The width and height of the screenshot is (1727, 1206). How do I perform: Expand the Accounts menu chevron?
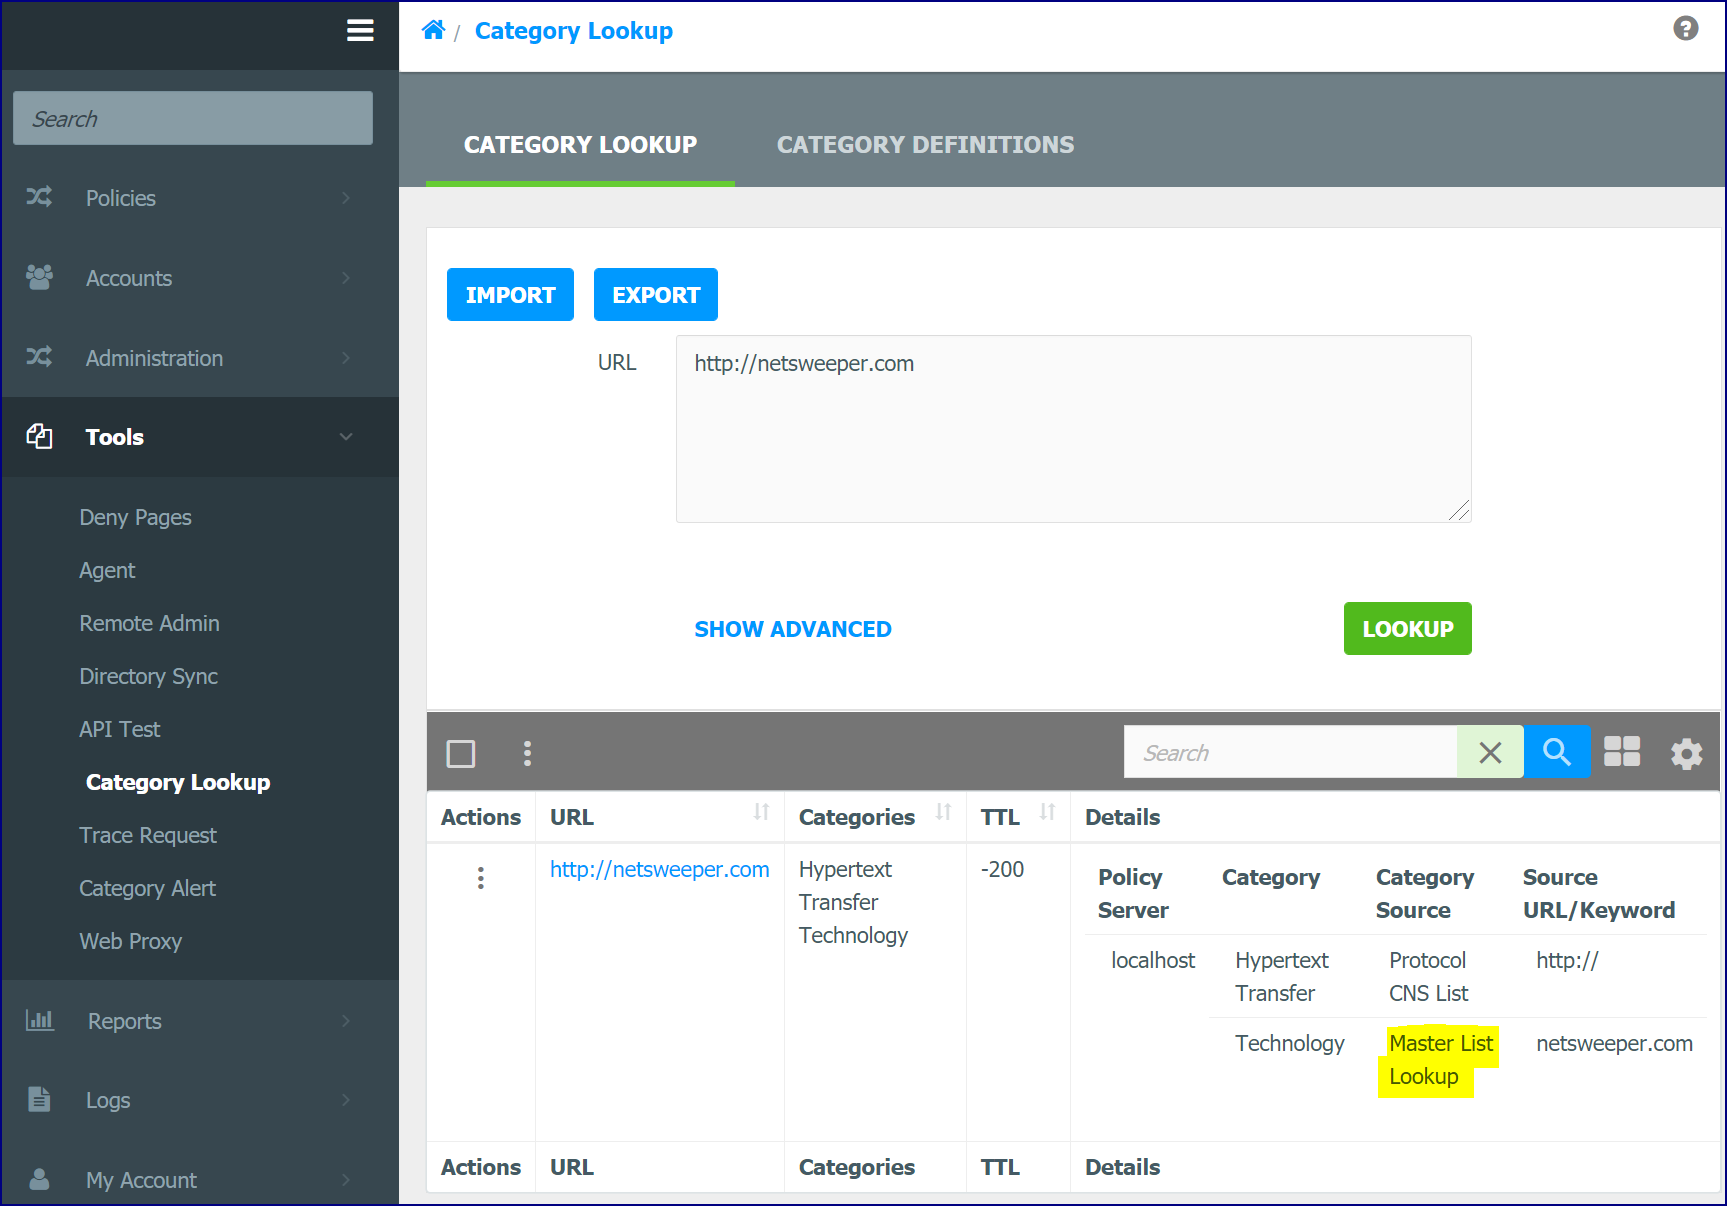click(346, 278)
